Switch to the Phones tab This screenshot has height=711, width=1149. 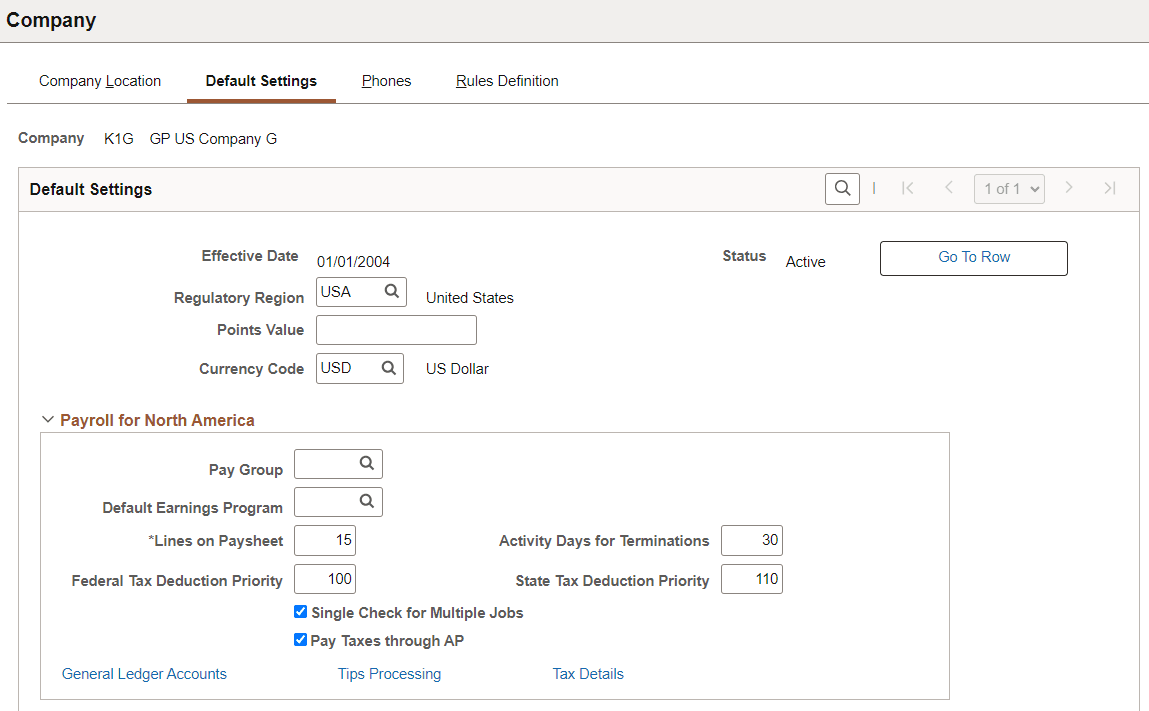(386, 81)
